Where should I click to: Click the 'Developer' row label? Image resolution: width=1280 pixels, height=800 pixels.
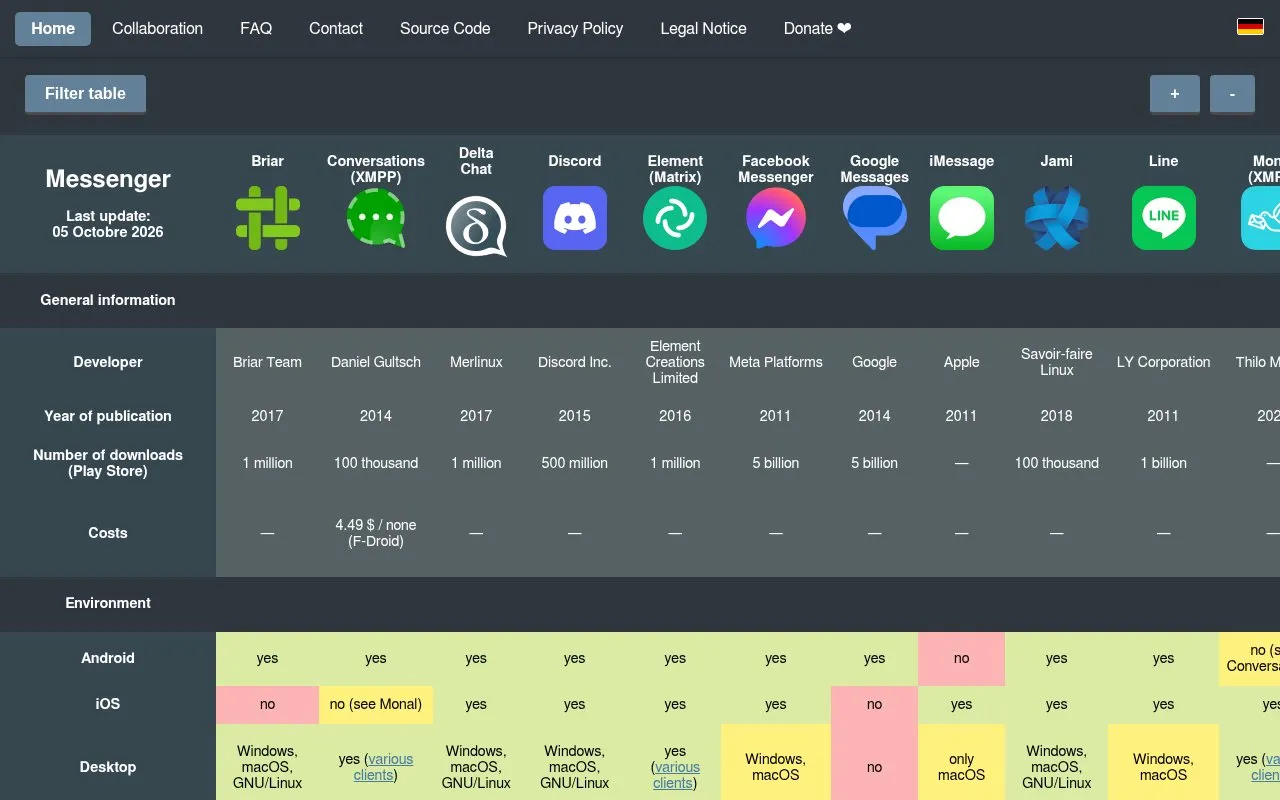[x=108, y=362]
